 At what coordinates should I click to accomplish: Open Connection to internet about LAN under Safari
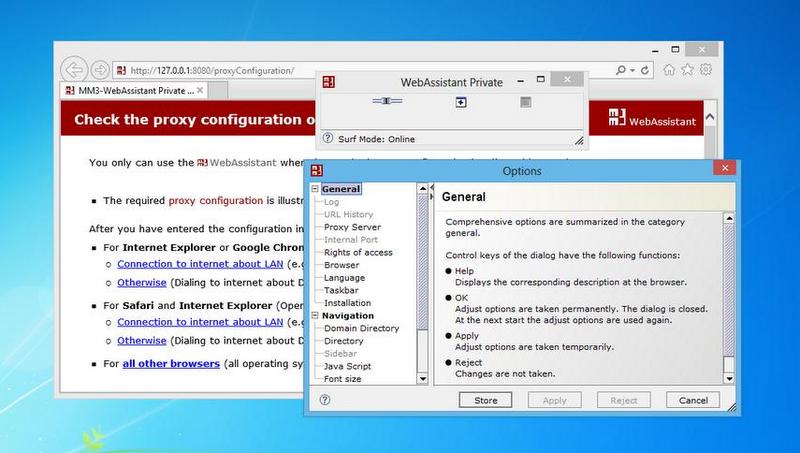[x=200, y=322]
